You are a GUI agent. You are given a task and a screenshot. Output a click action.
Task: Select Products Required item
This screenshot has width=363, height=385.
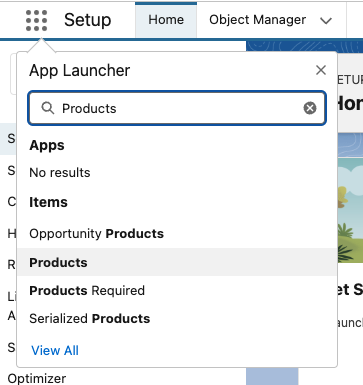[x=177, y=290]
